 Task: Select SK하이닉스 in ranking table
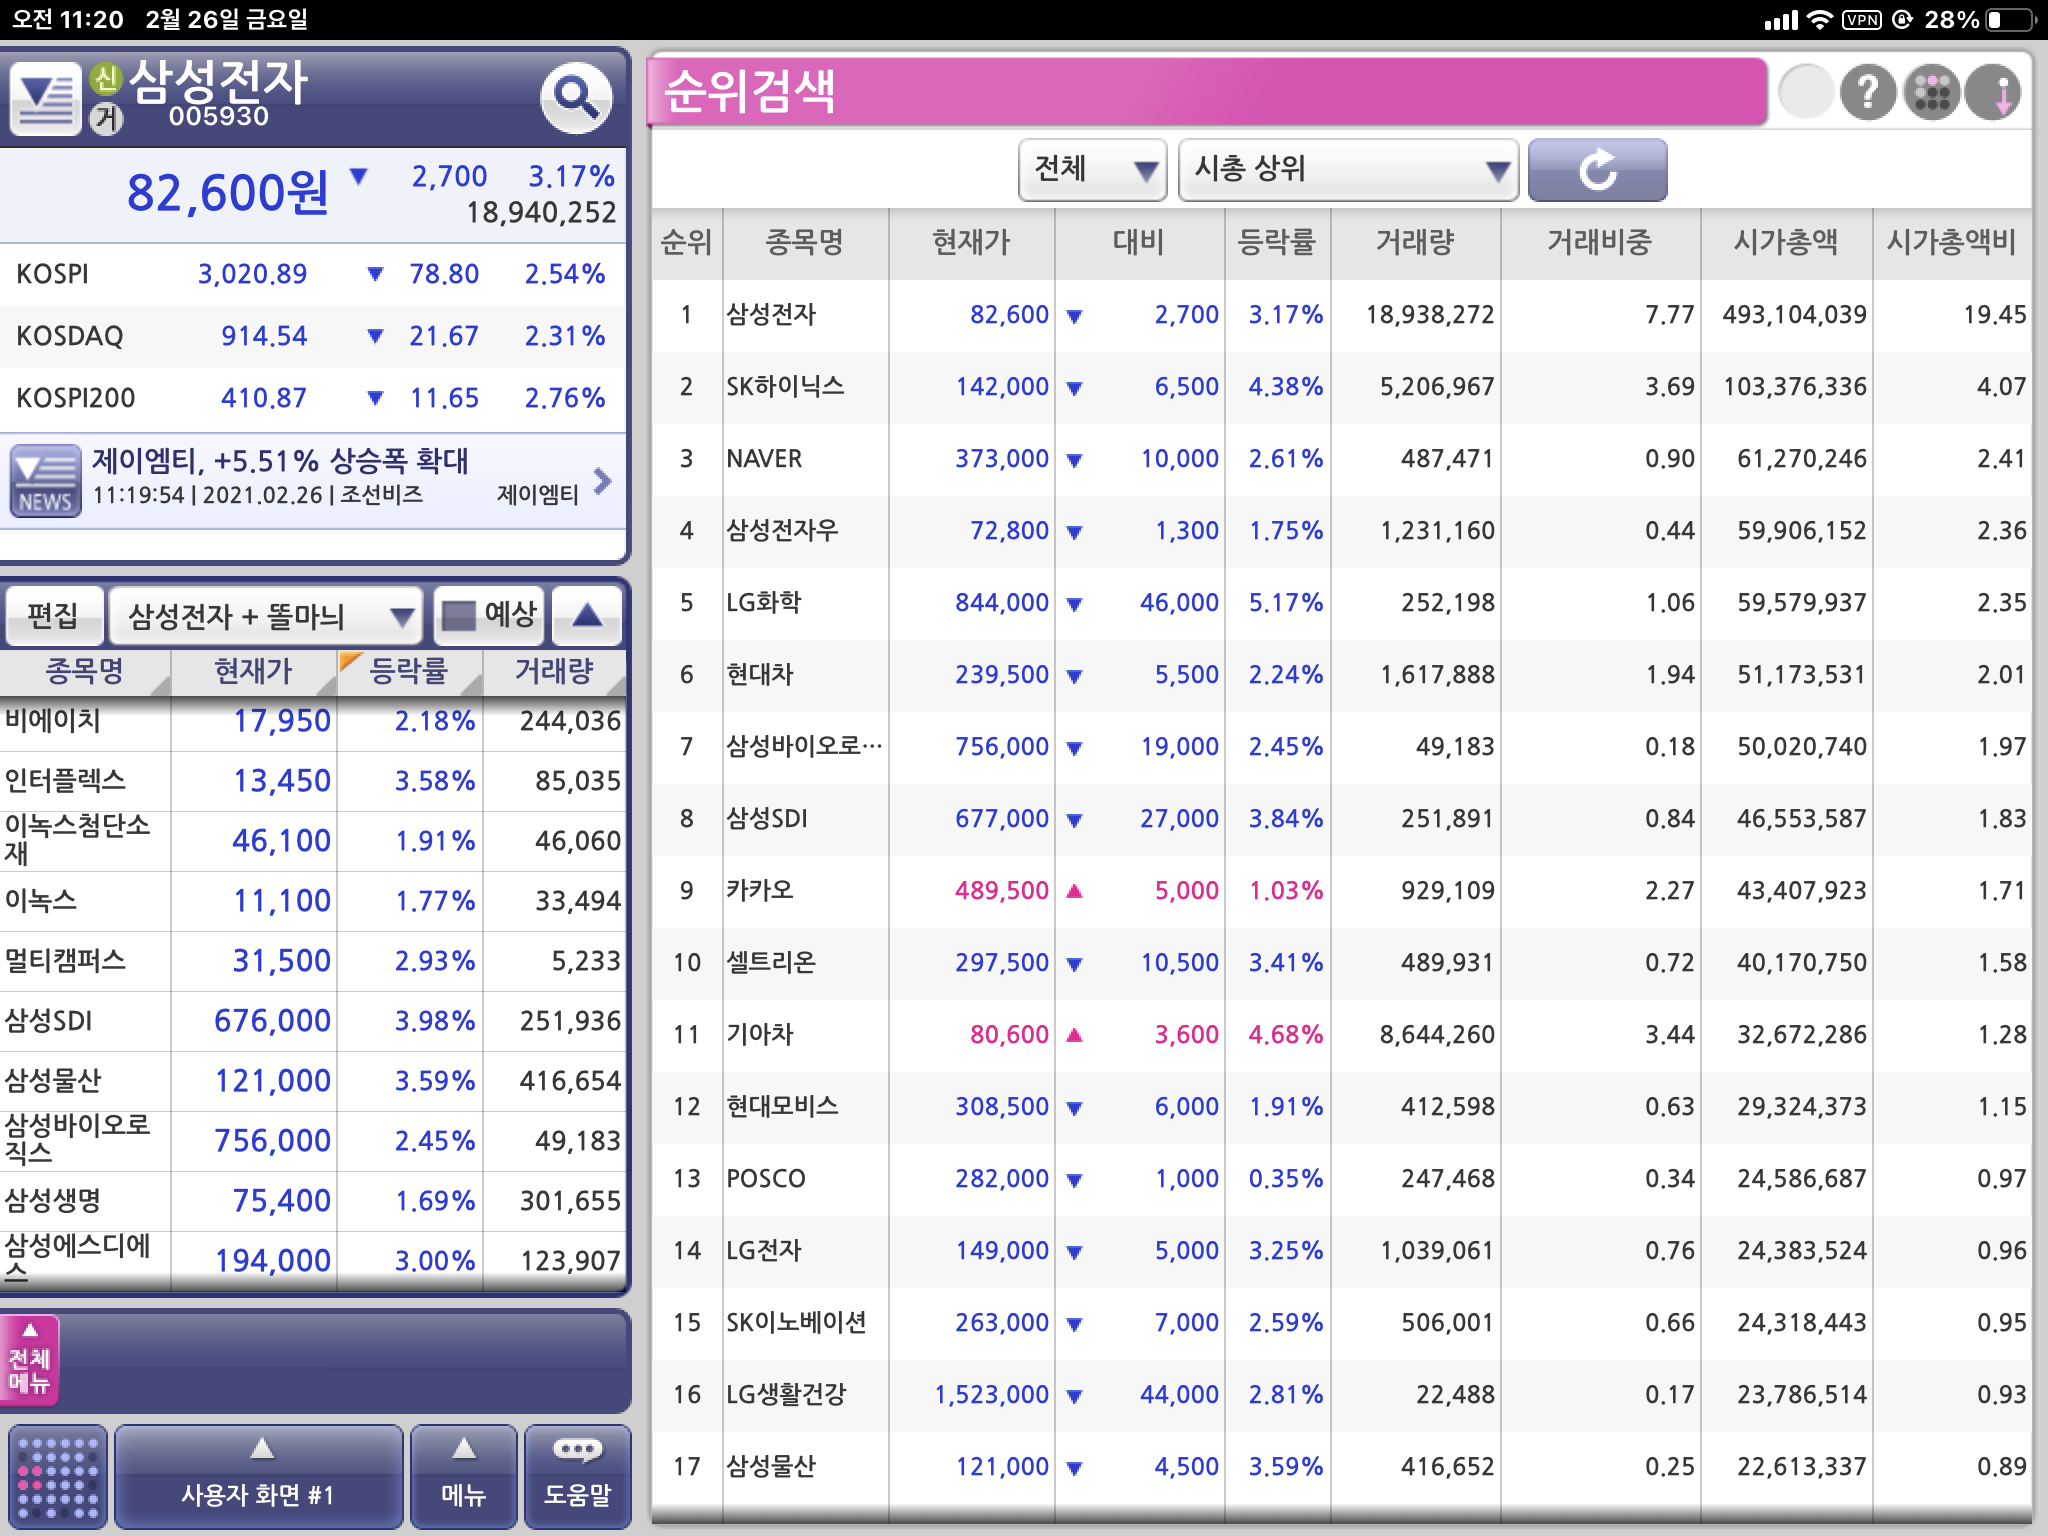(x=1341, y=387)
